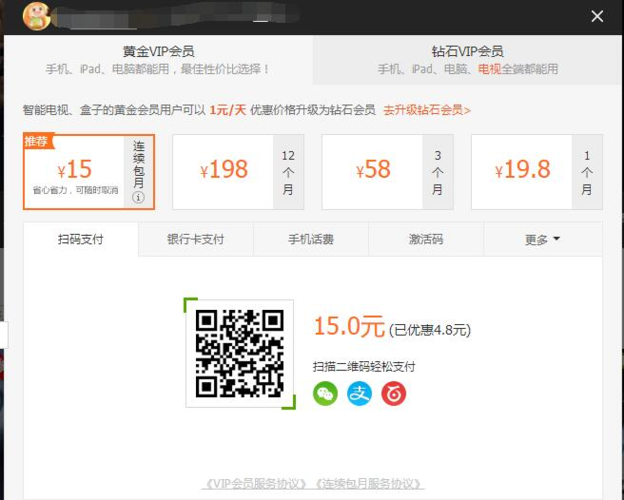This screenshot has height=500, width=624.
Task: Click the payment QR code image
Action: coord(240,353)
